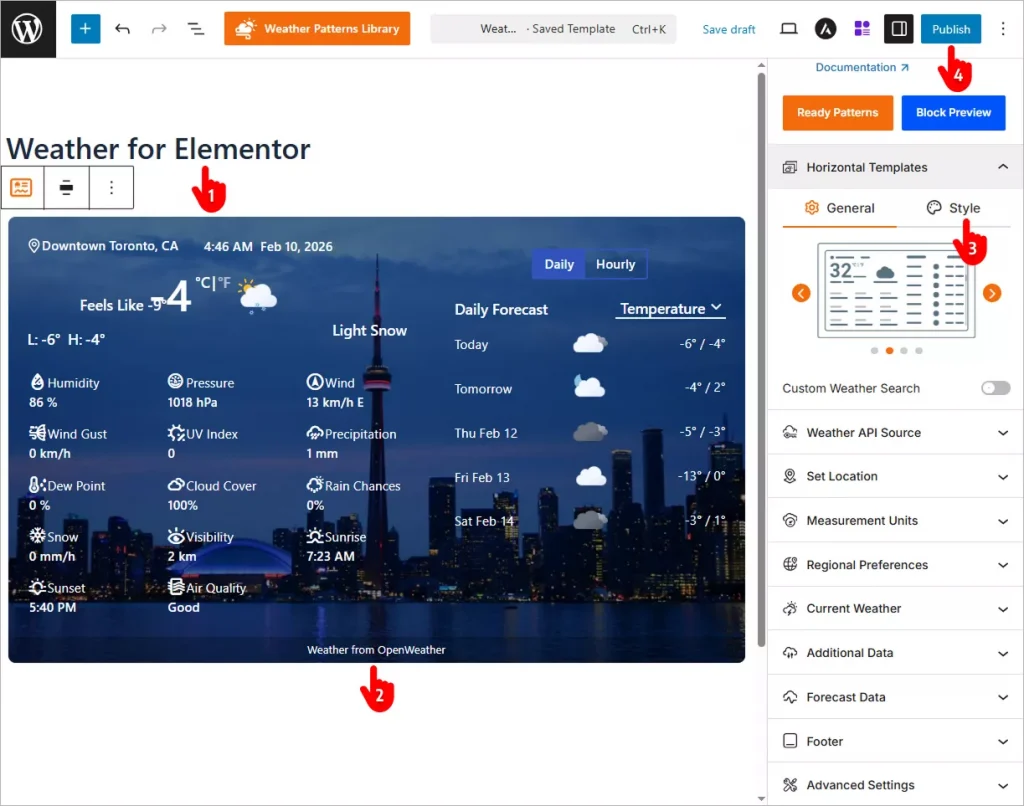
Task: Open the Weather Patterns Library
Action: click(317, 29)
